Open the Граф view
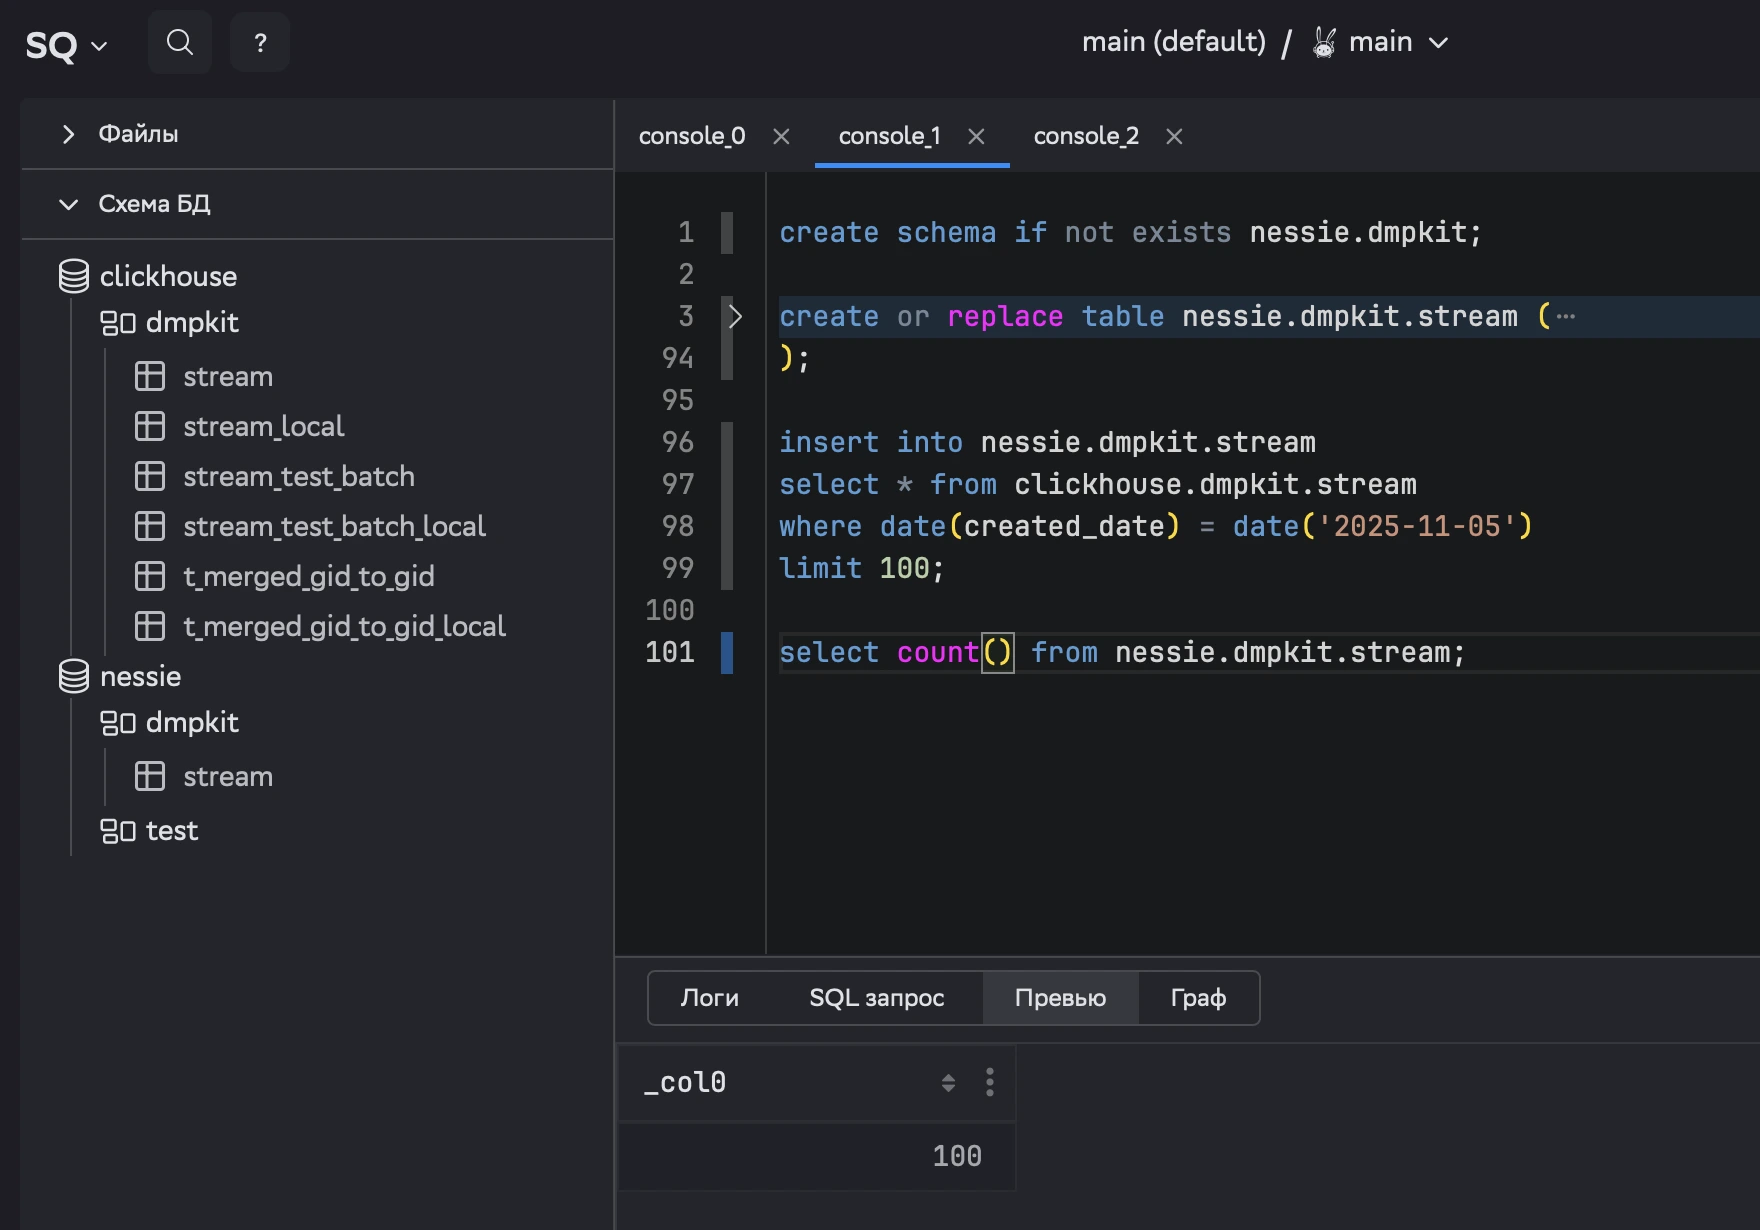Viewport: 1760px width, 1230px height. click(x=1197, y=998)
